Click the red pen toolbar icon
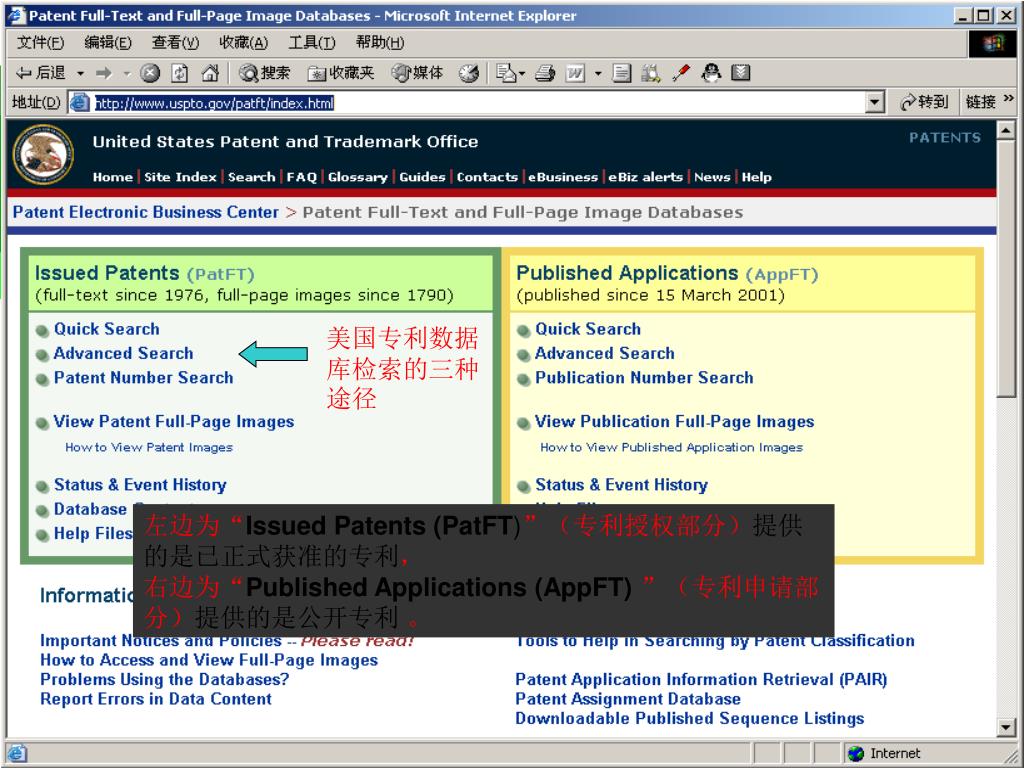The image size is (1024, 768). coord(681,72)
